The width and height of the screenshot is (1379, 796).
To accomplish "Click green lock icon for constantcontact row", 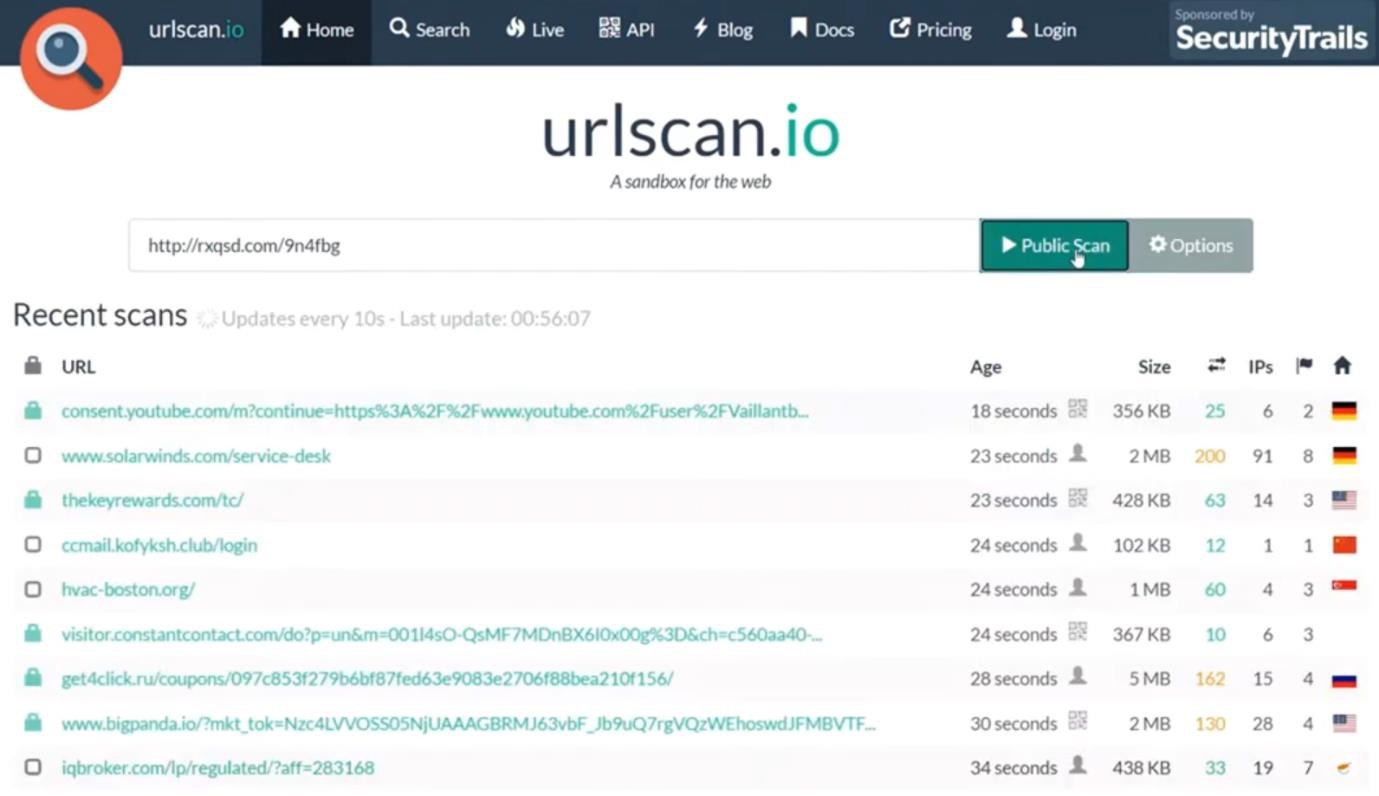I will click(x=33, y=633).
